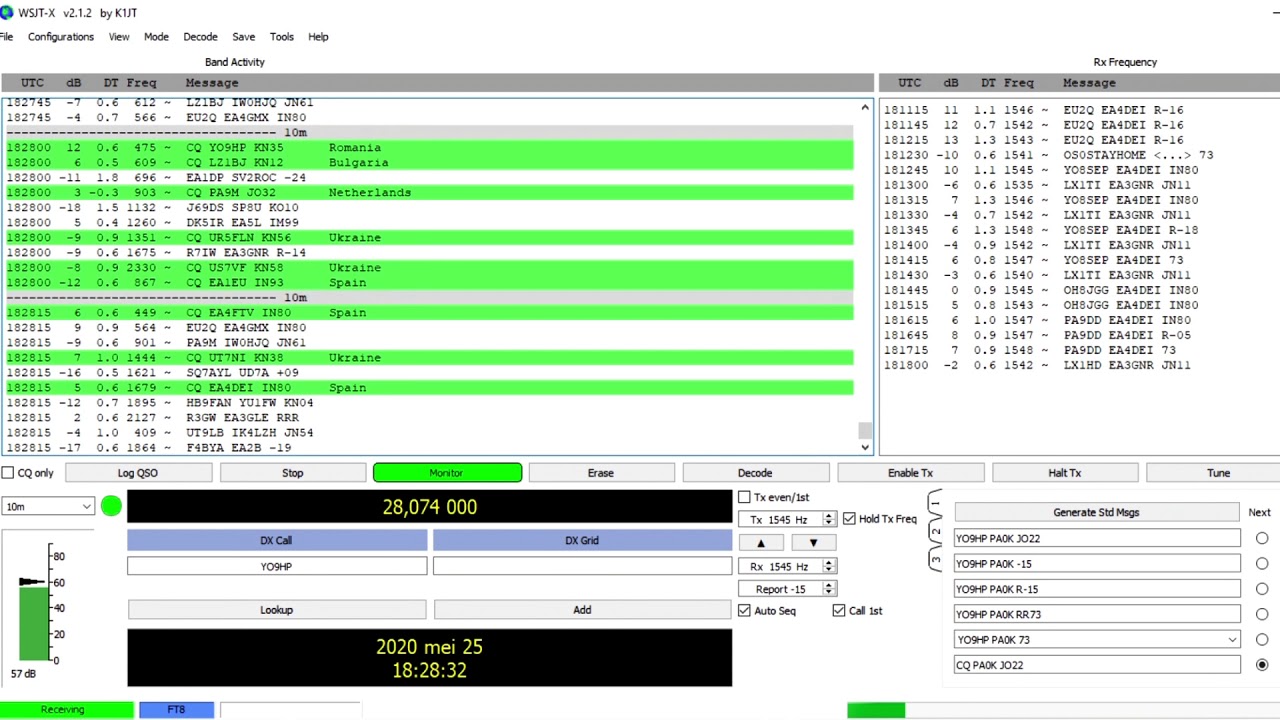The image size is (1280, 720).
Task: Click the YO9HP PA0K RR73 message field
Action: pyautogui.click(x=1096, y=614)
